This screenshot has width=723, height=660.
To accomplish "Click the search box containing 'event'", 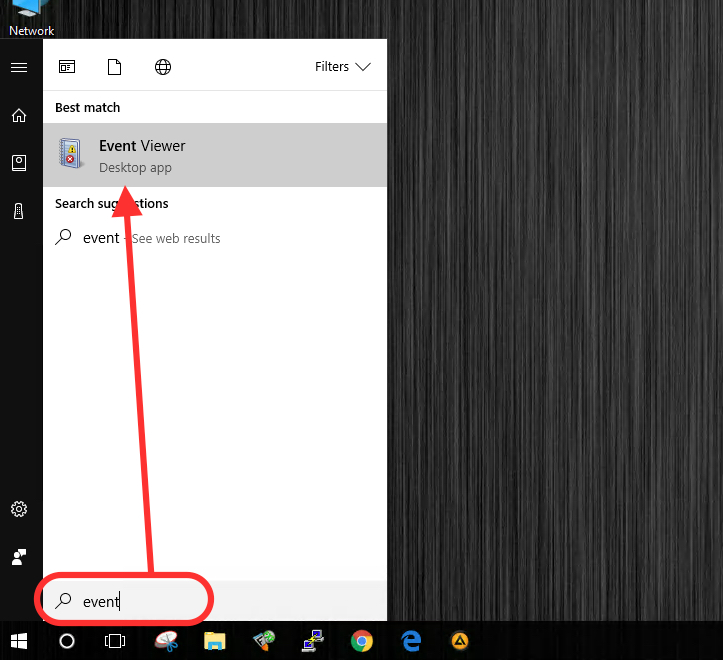I will tap(215, 601).
